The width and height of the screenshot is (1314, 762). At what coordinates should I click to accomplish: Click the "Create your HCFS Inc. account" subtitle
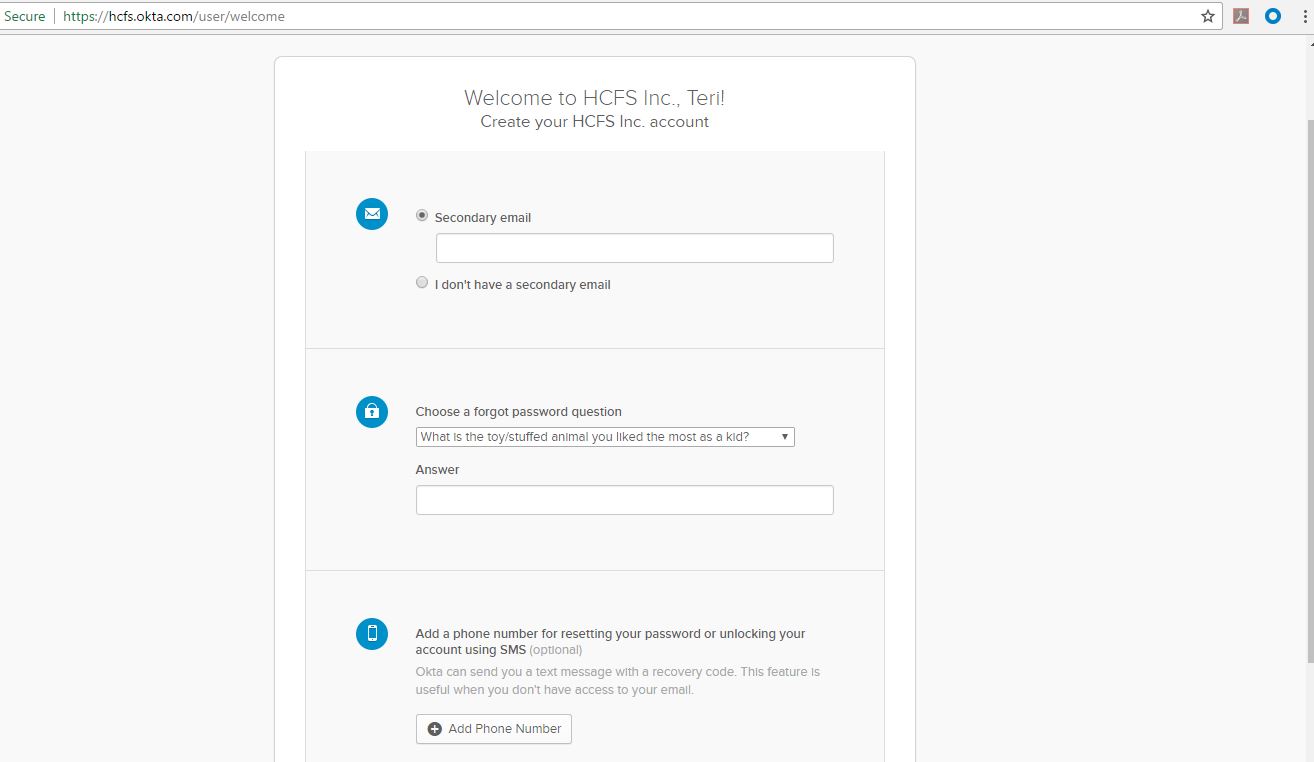(x=594, y=122)
